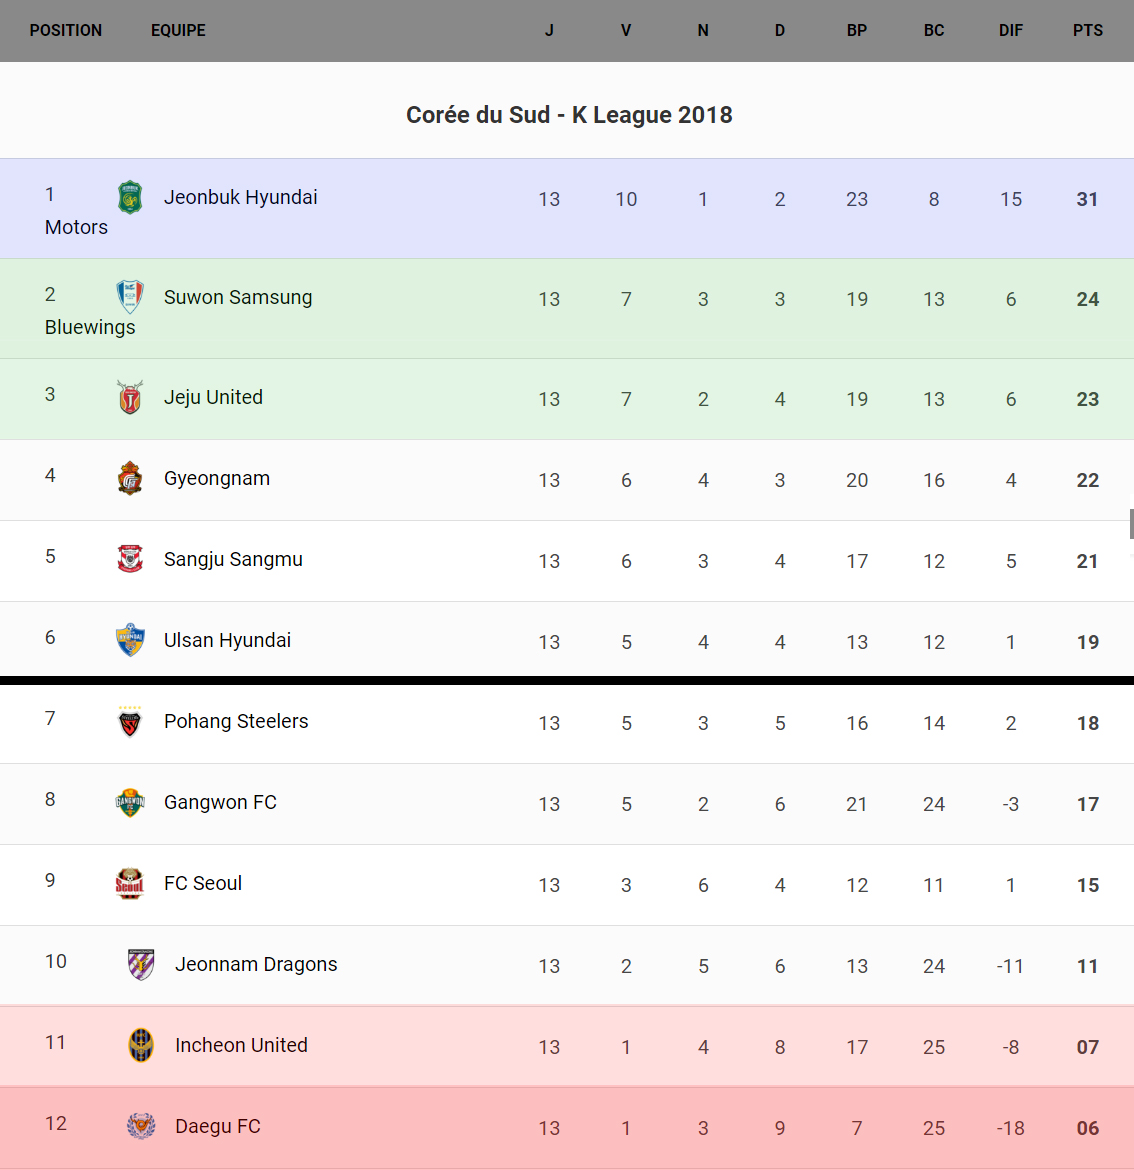1134x1170 pixels.
Task: Click the EQUIPE column header
Action: click(178, 31)
